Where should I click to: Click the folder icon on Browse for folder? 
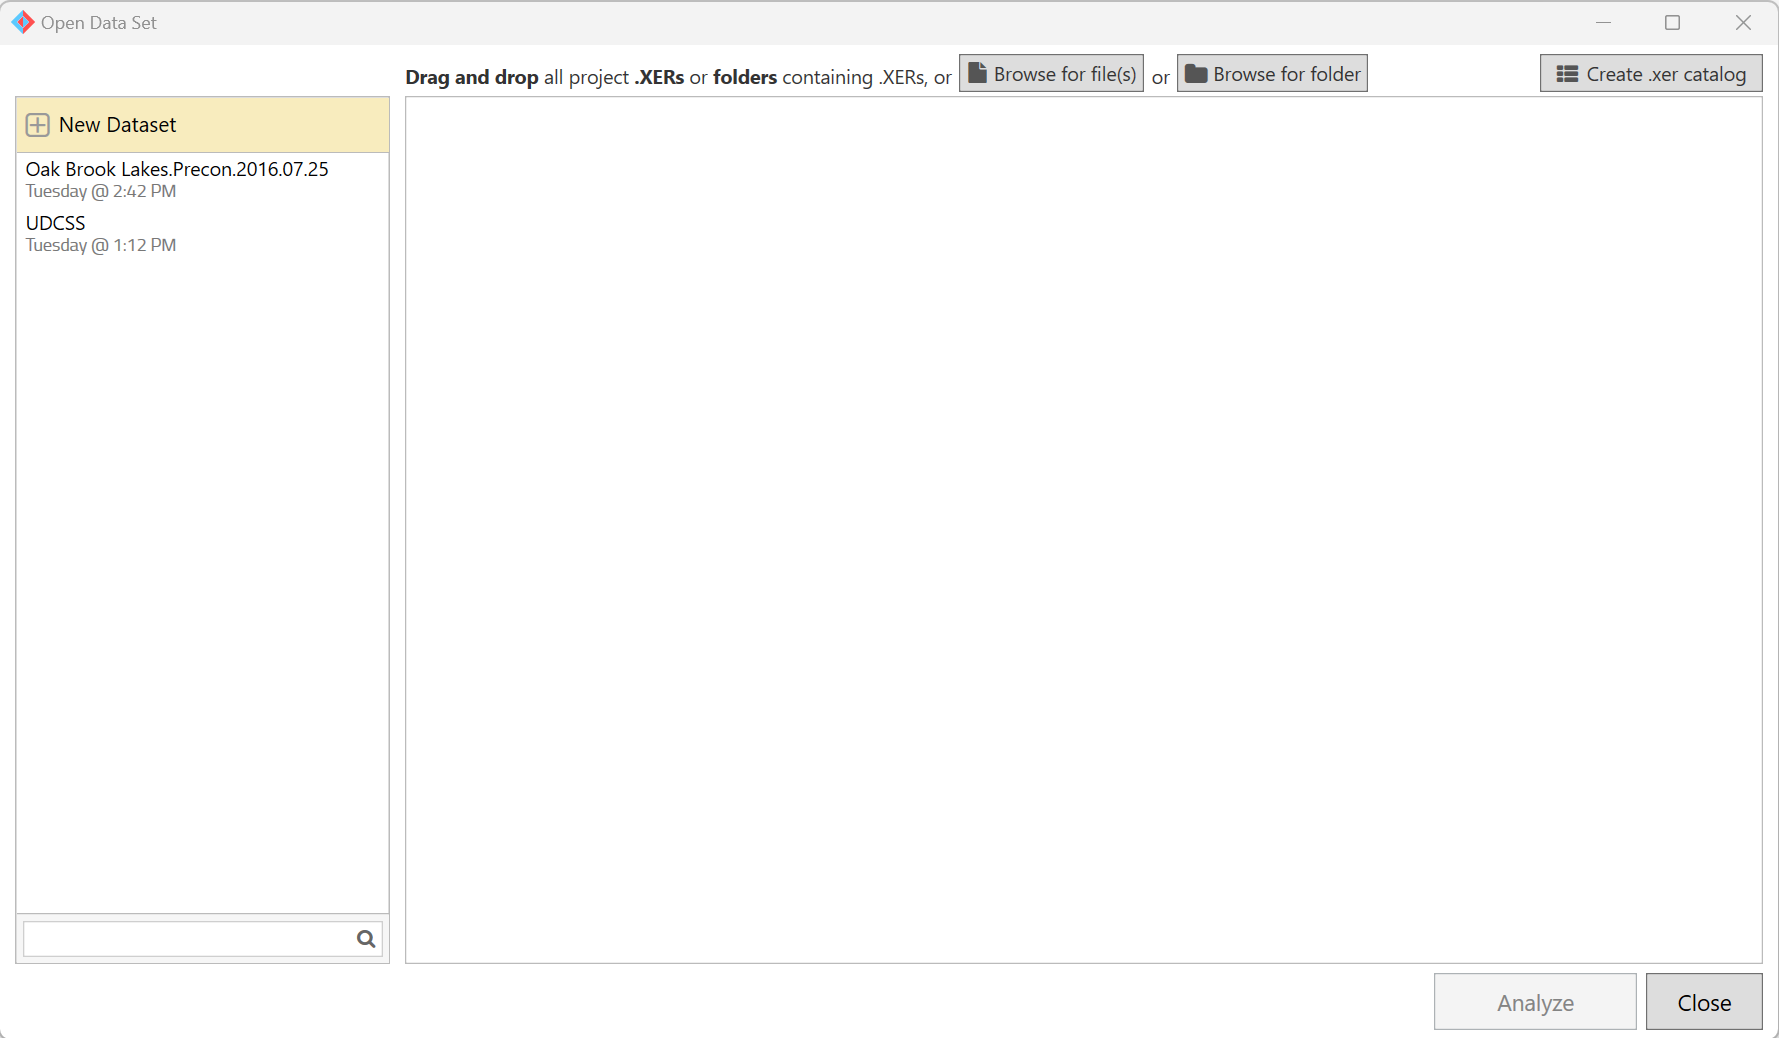click(x=1195, y=74)
